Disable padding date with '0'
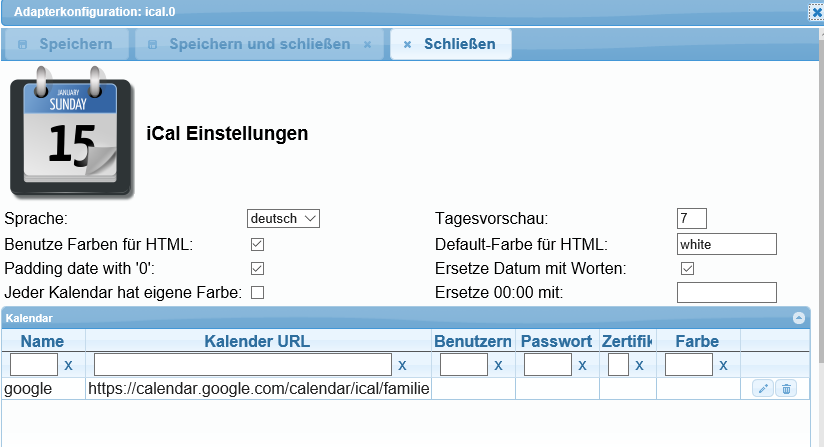This screenshot has height=447, width=824. tap(257, 268)
